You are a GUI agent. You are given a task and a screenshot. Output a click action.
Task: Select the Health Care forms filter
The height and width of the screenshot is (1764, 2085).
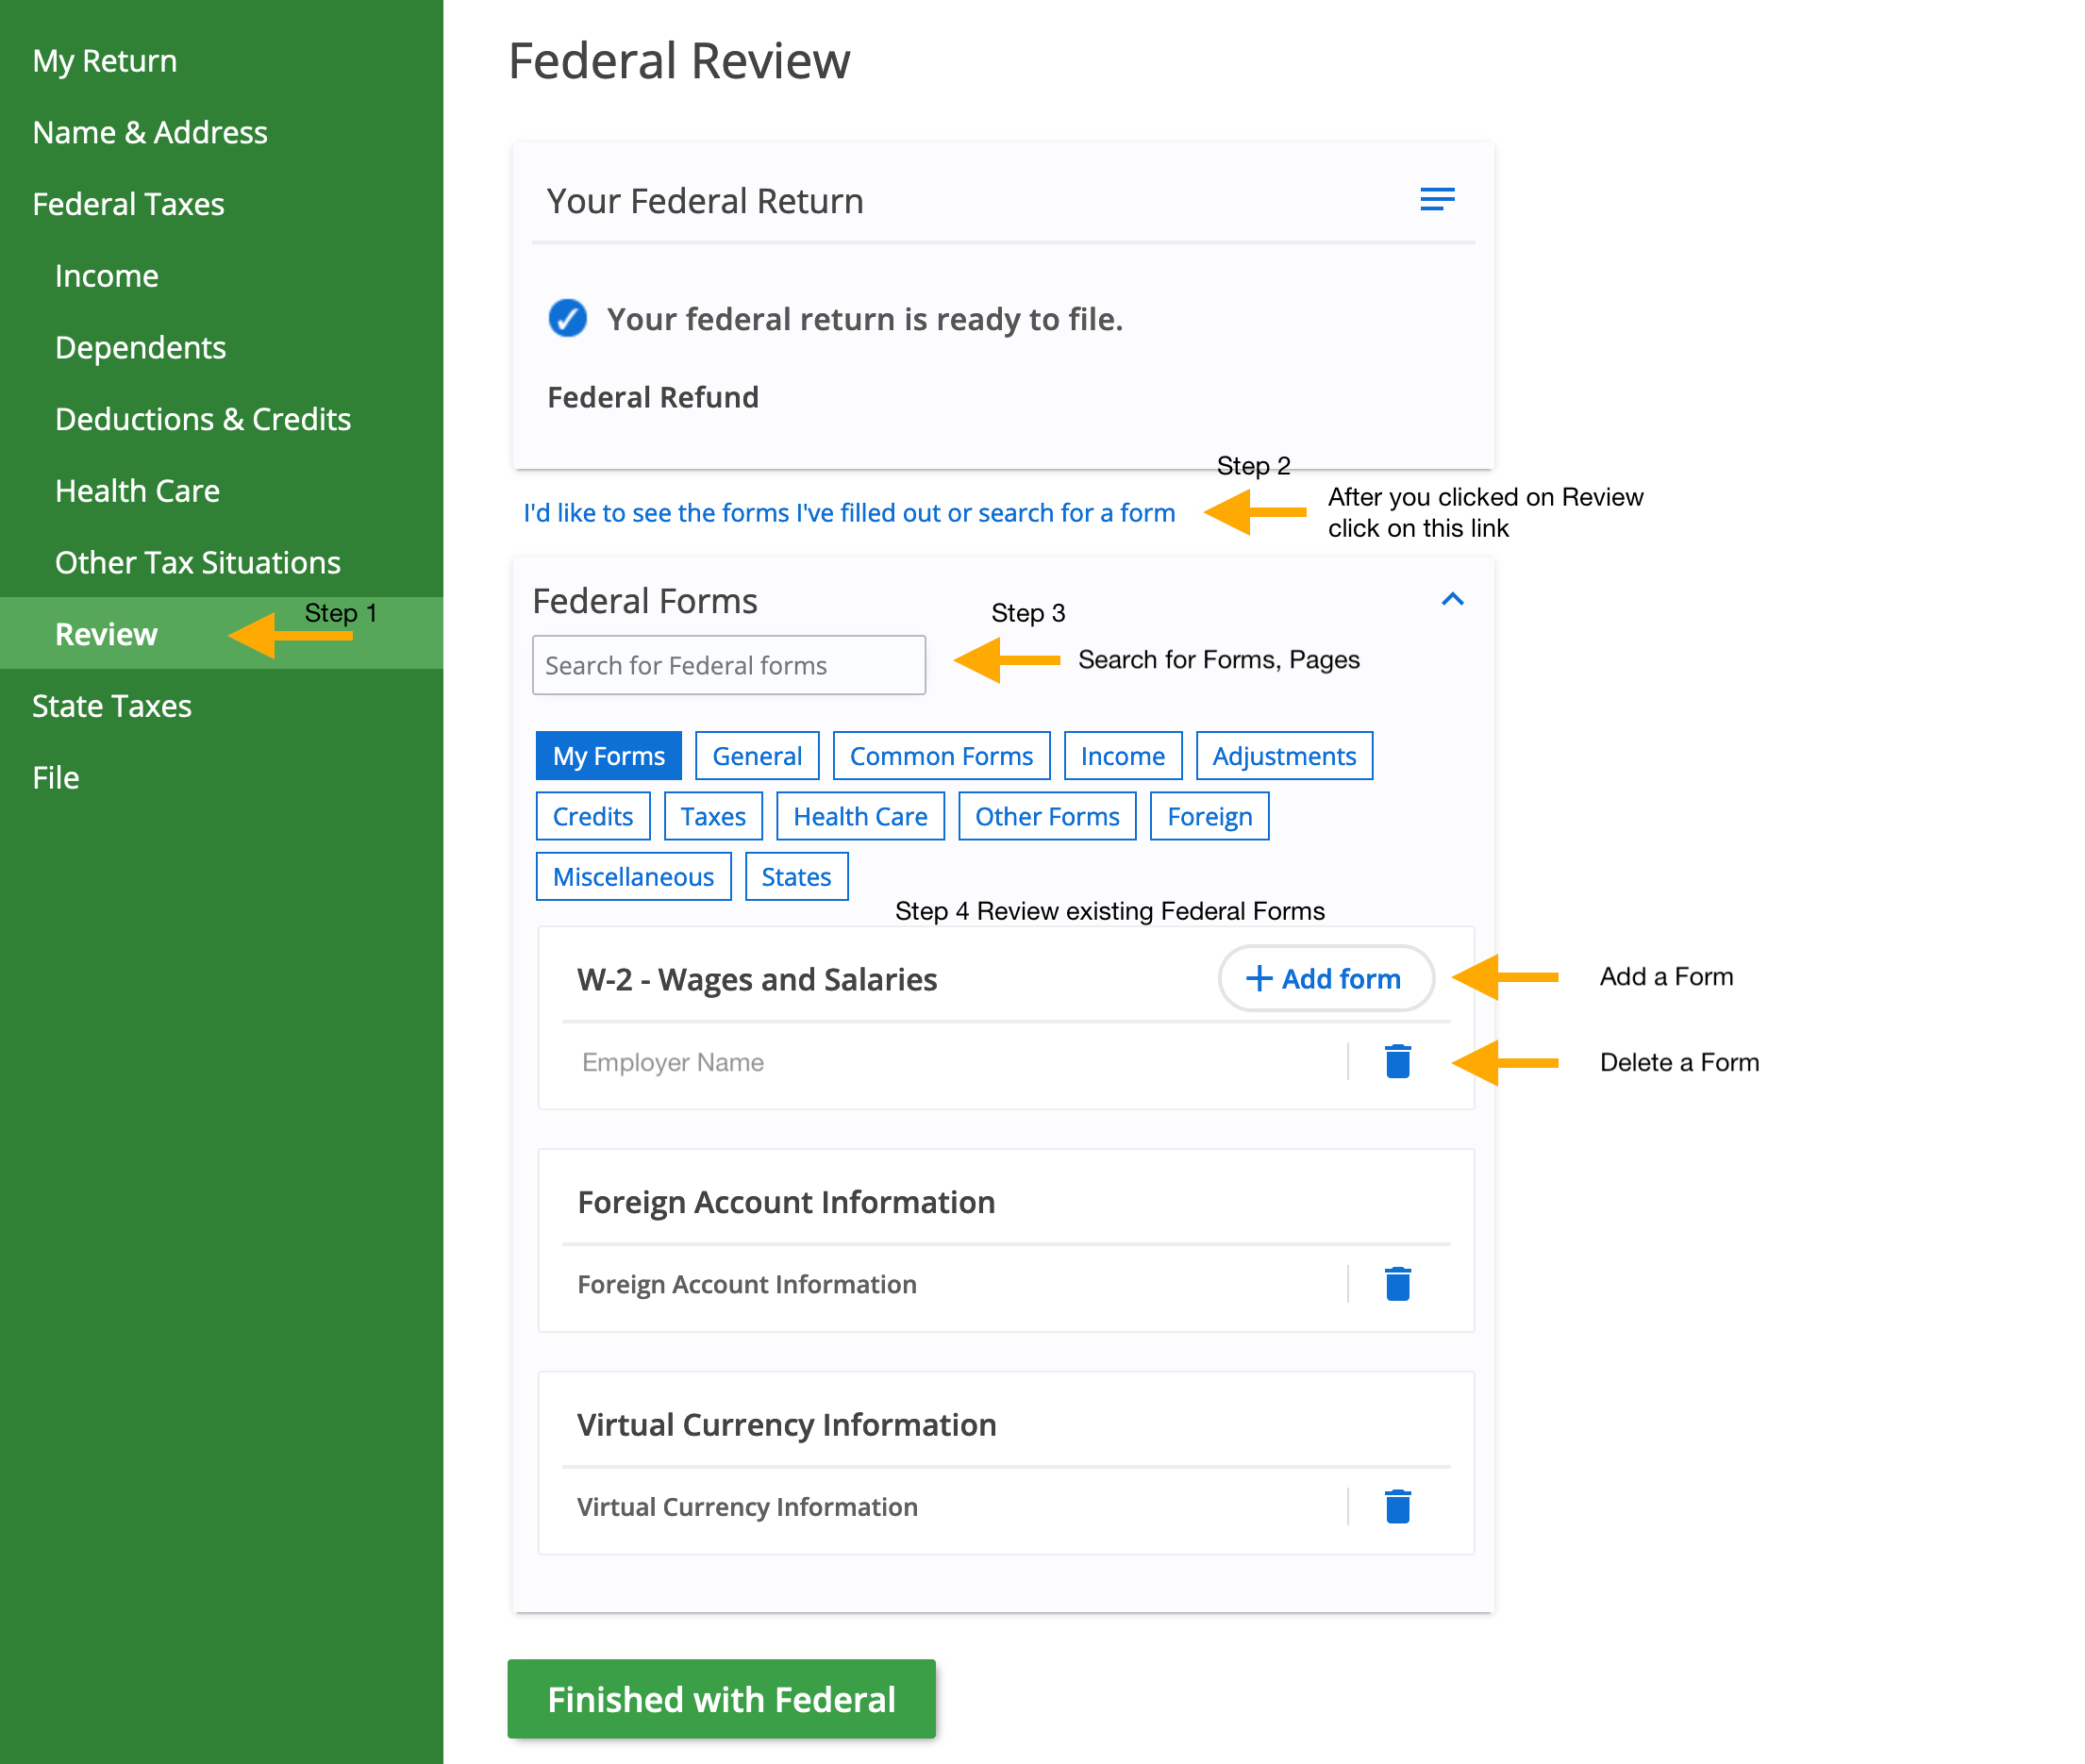(859, 817)
